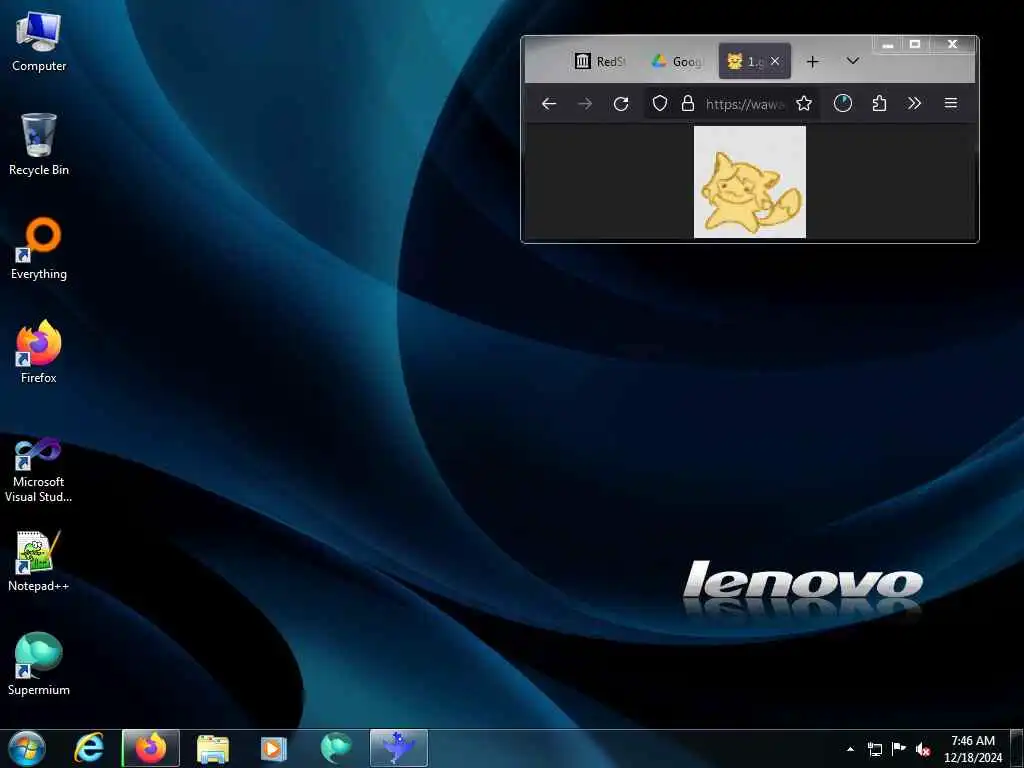Click the blue bird app in taskbar
Screen dimensions: 1024x768
(x=398, y=748)
